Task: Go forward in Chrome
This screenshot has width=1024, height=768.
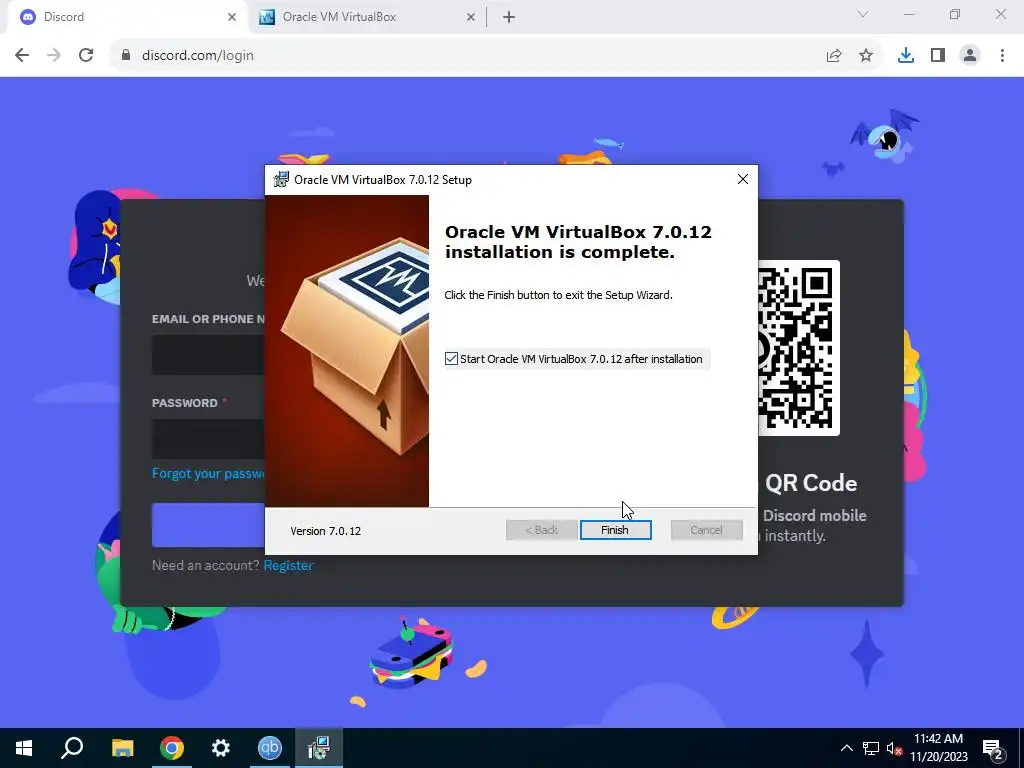Action: [54, 55]
